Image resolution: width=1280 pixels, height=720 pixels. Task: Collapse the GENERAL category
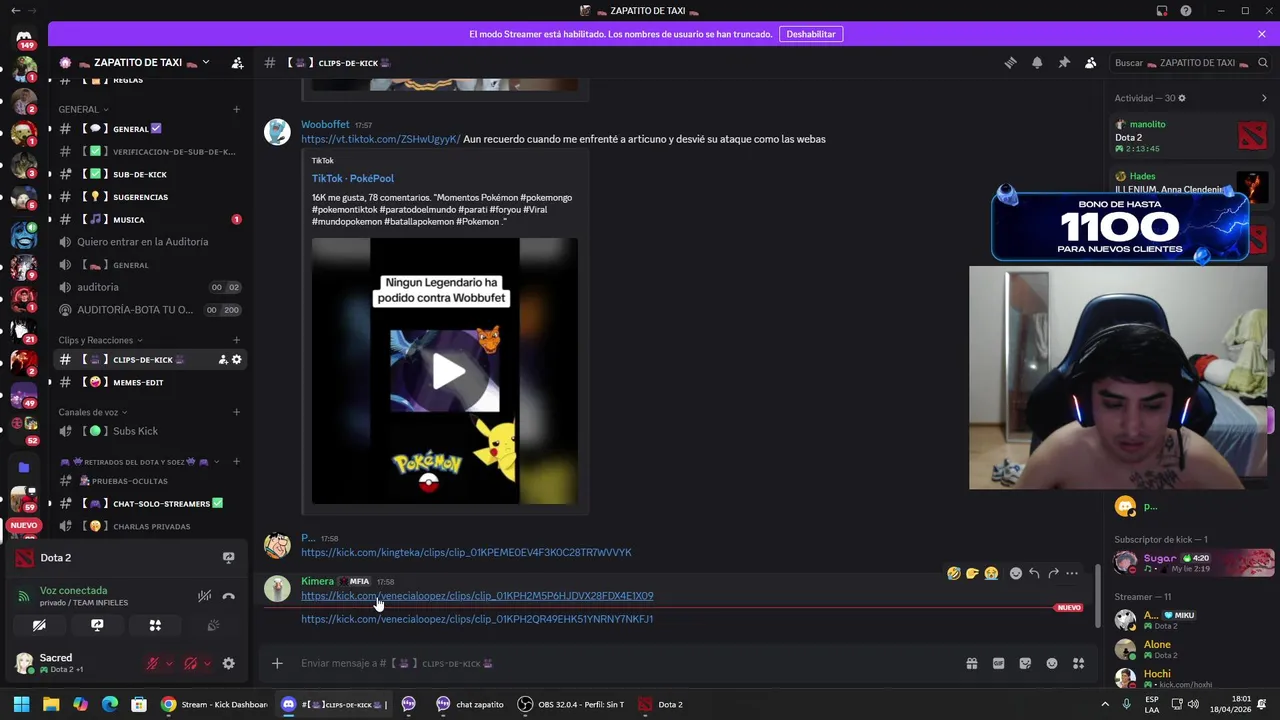[83, 109]
